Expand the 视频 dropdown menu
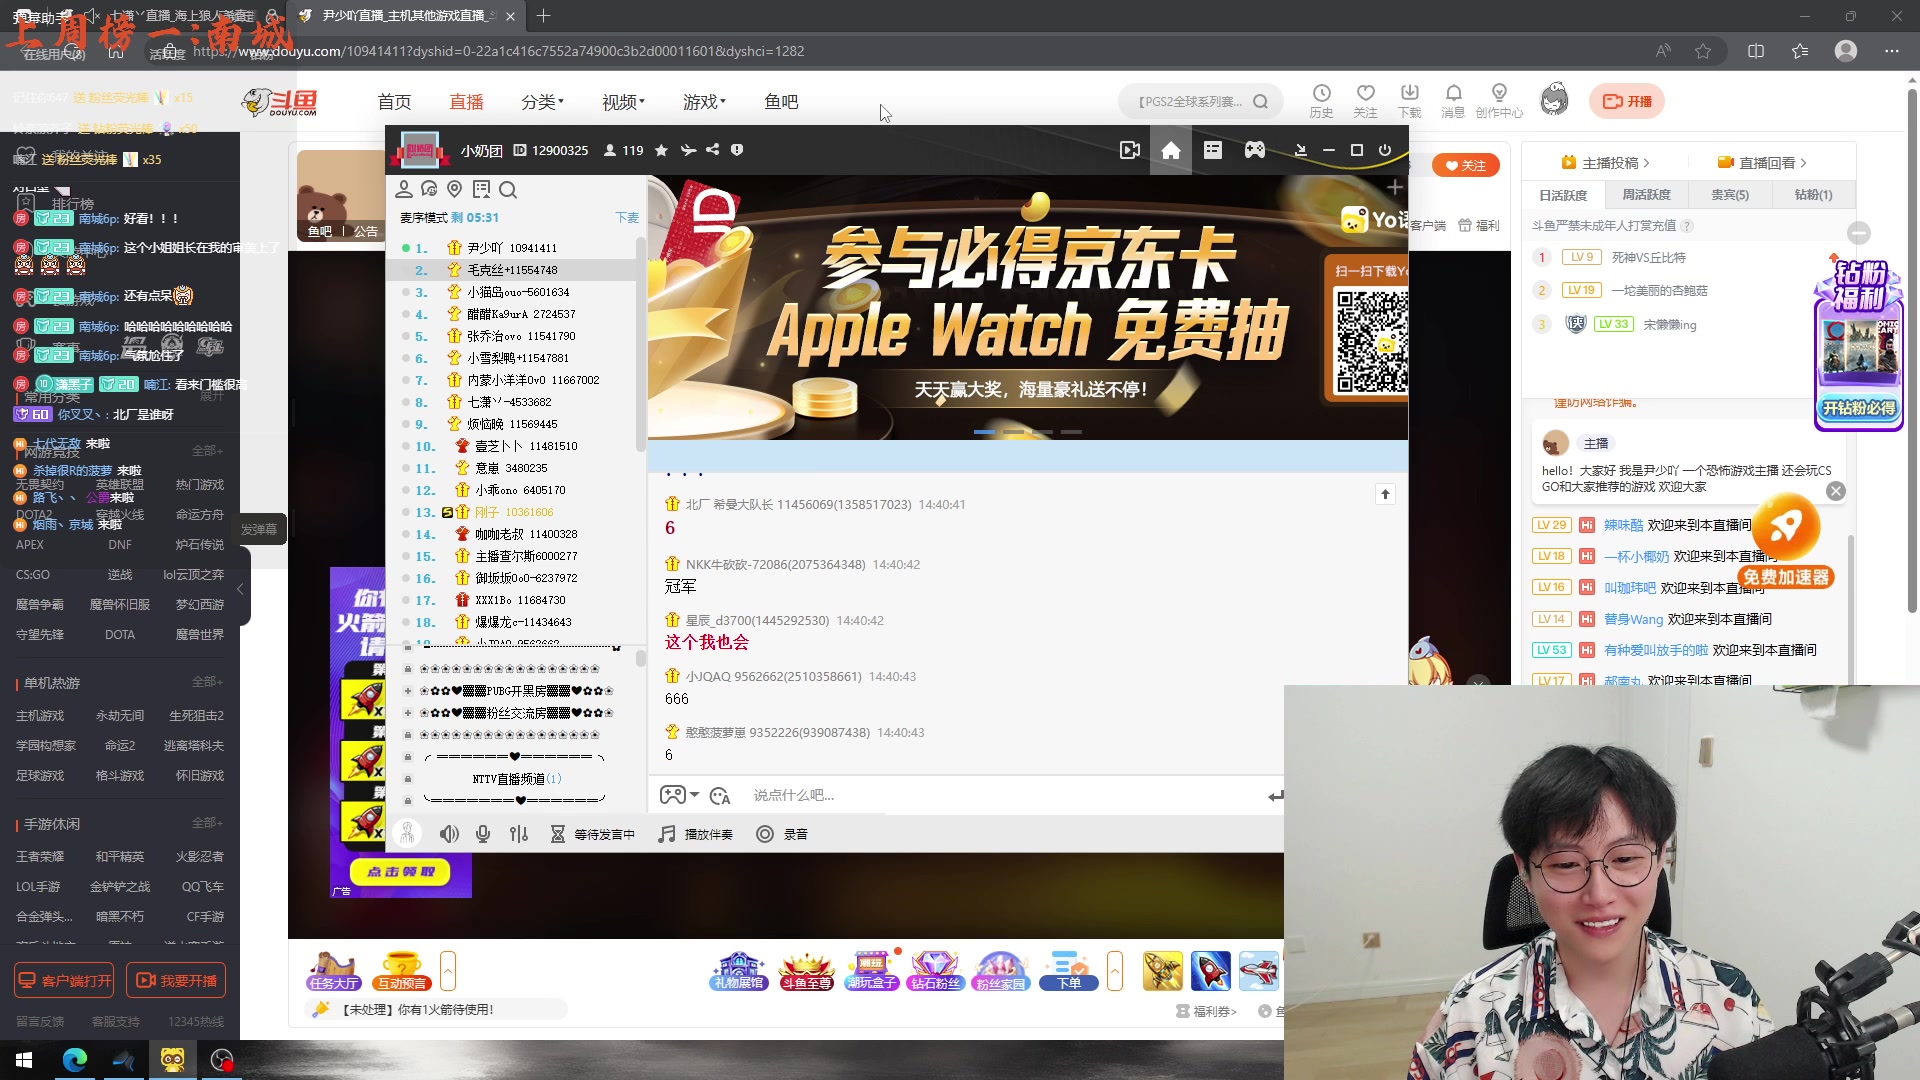The width and height of the screenshot is (1920, 1080). [x=623, y=102]
